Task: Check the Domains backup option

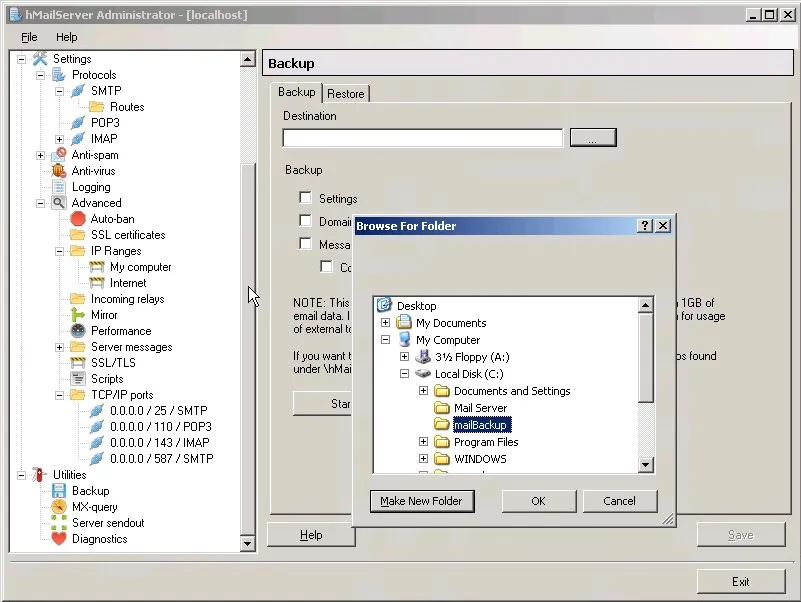Action: (306, 221)
